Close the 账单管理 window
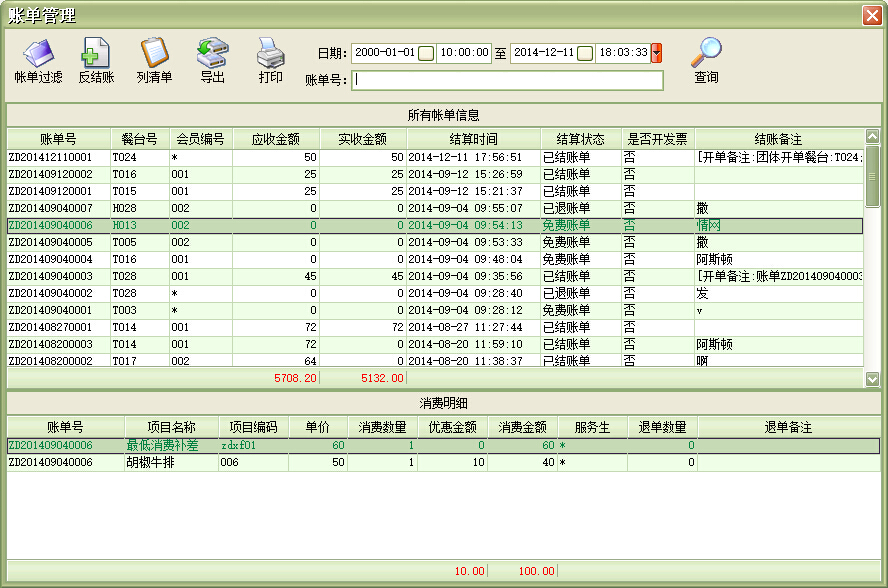 tap(871, 15)
